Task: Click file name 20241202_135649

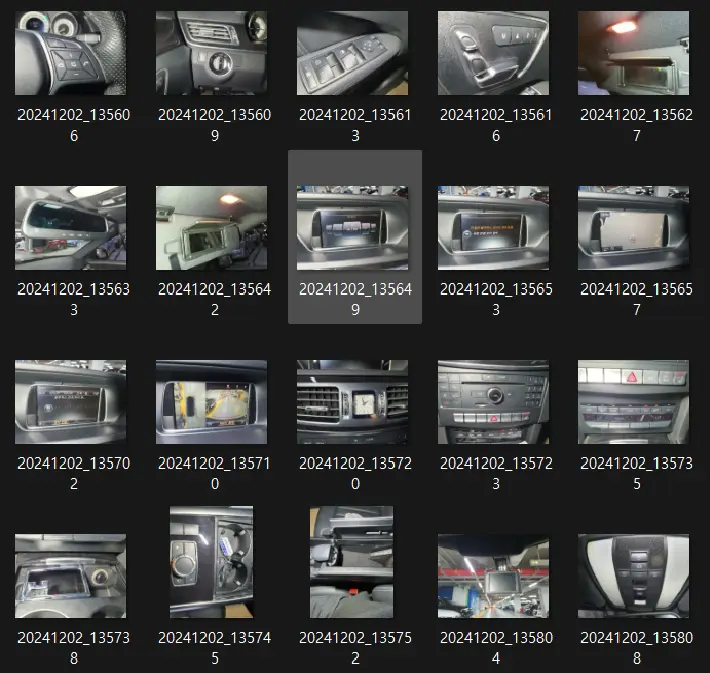Action: pos(355,299)
